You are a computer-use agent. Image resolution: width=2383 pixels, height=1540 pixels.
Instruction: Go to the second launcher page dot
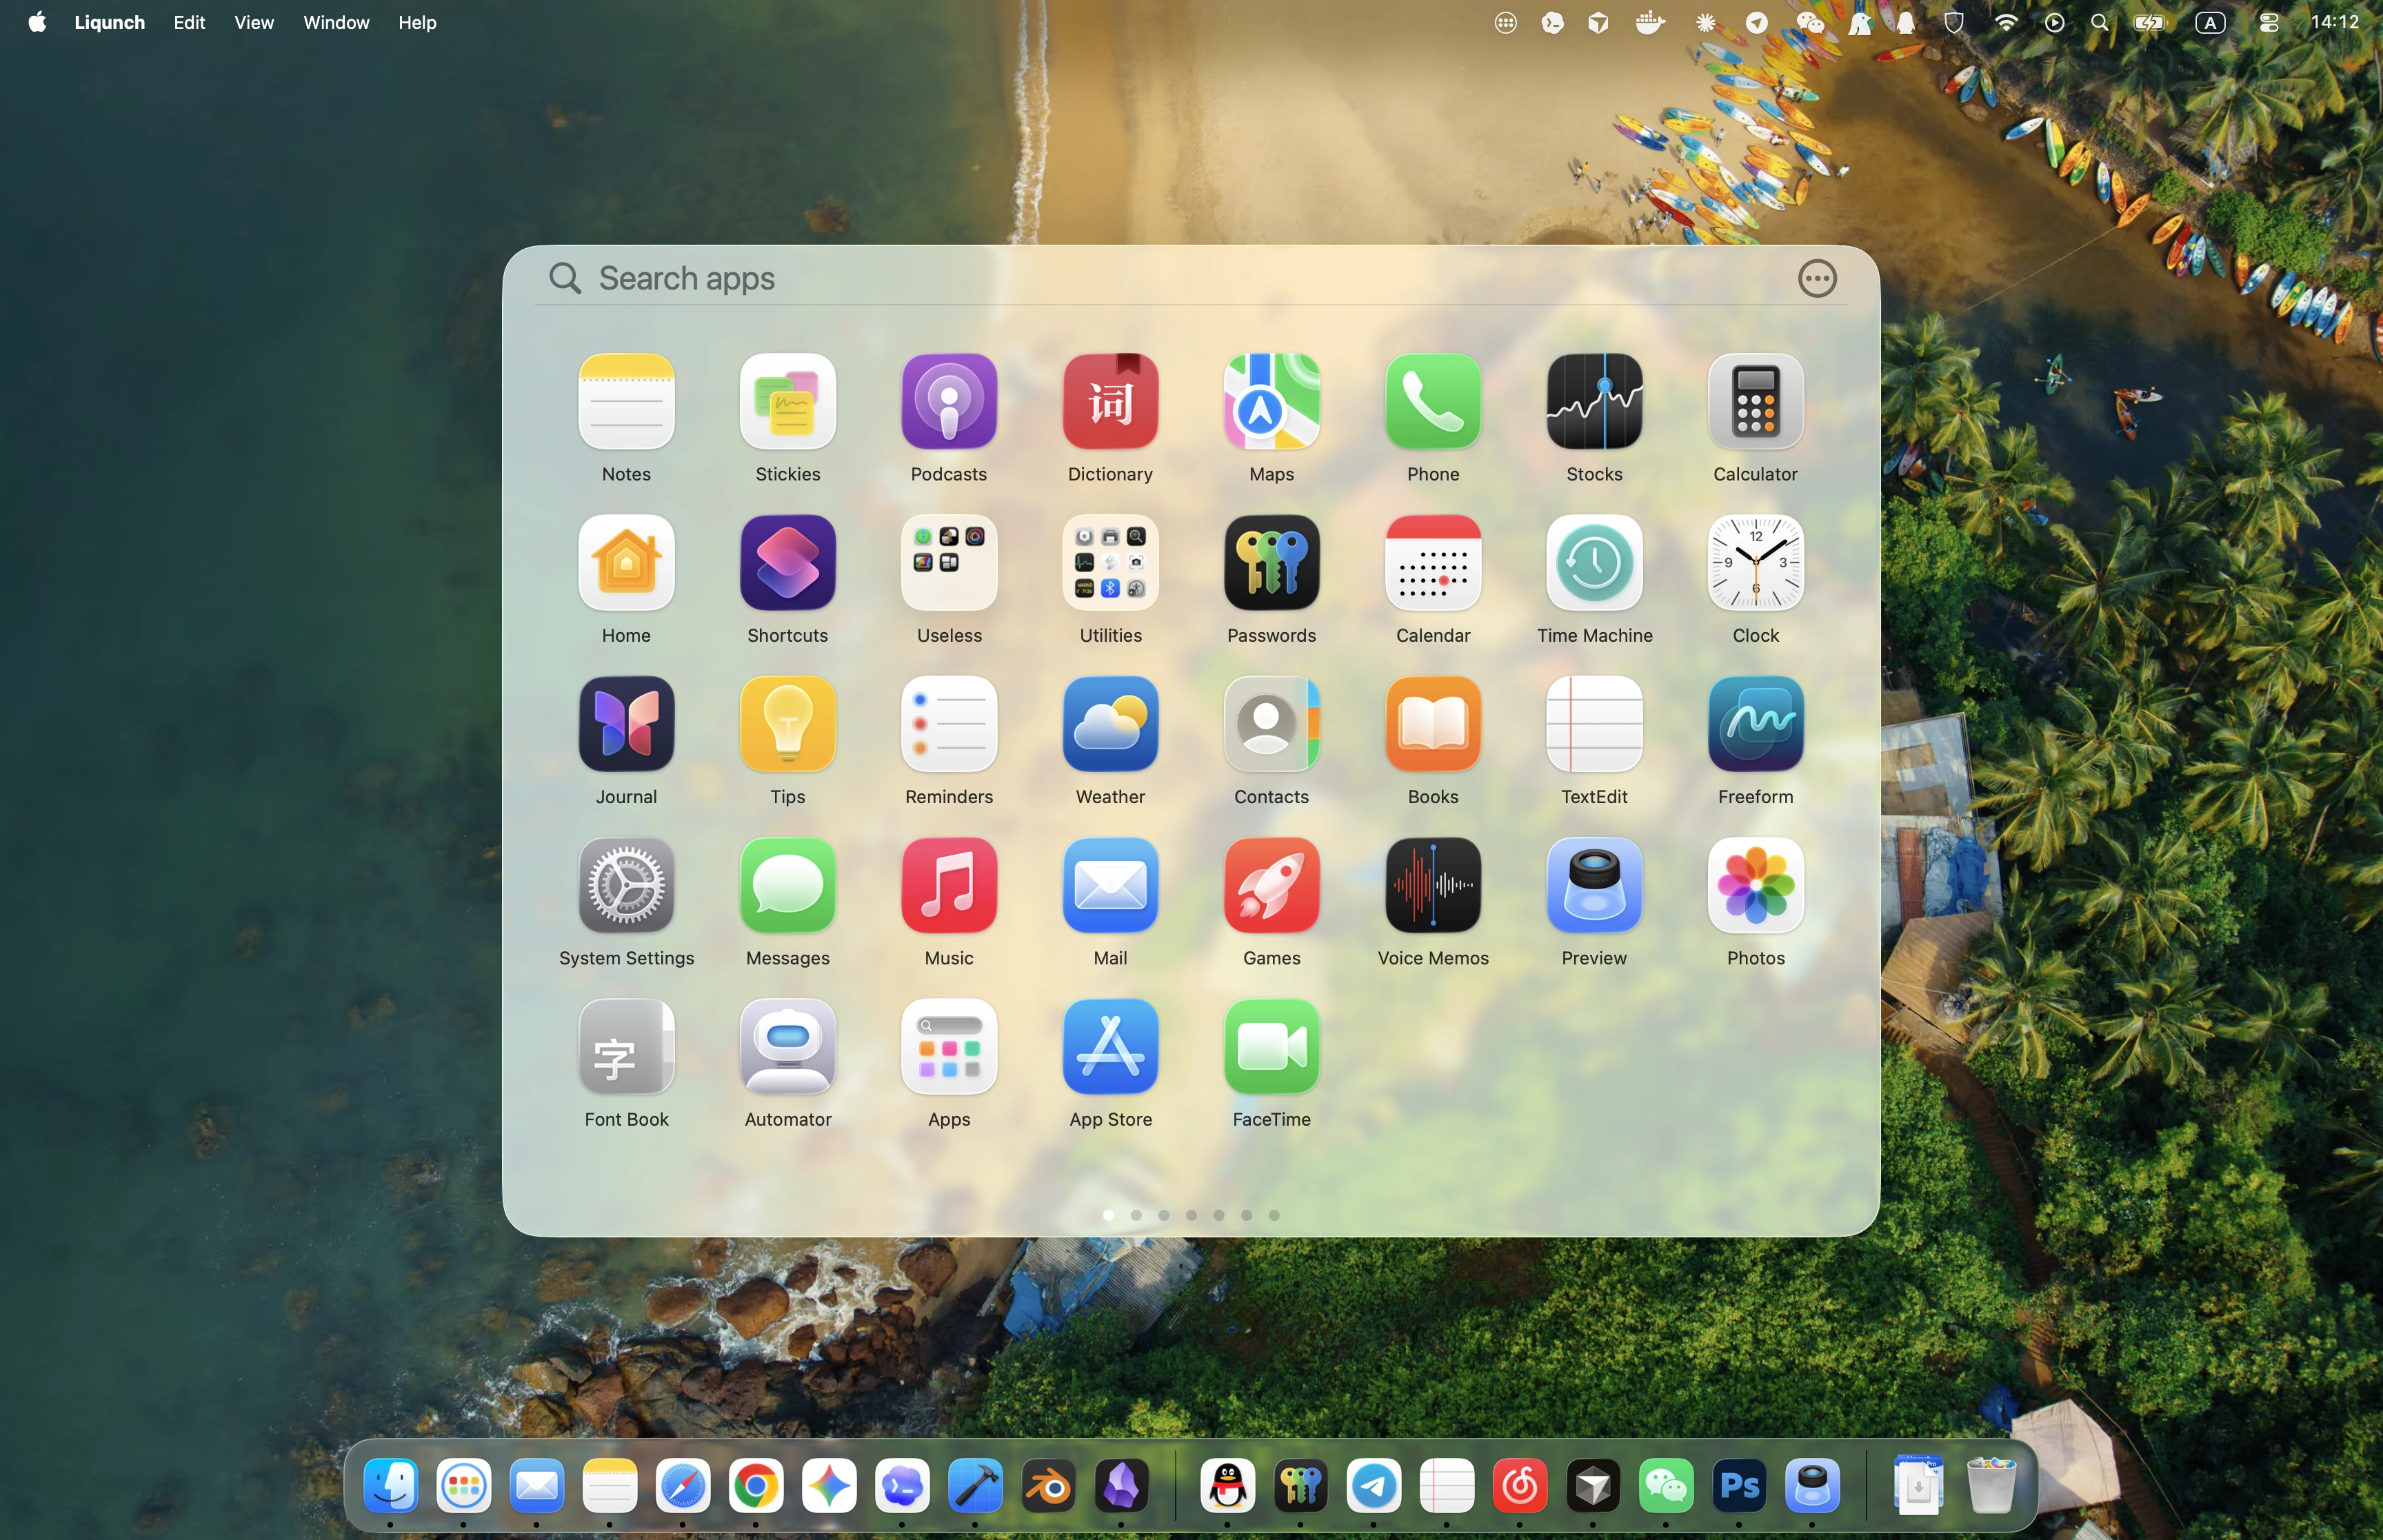(1136, 1215)
